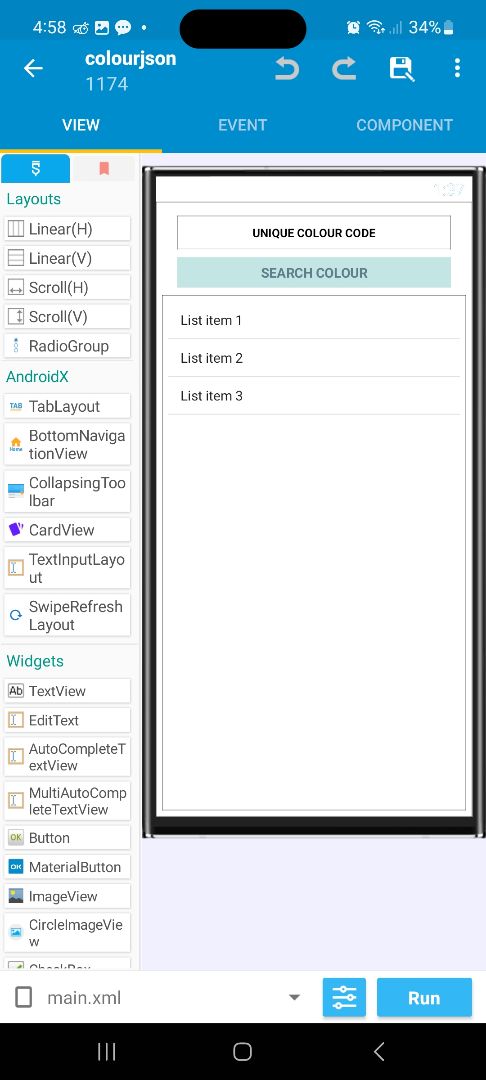Click the SEARCH COLOUR button in preview
Image resolution: width=486 pixels, height=1080 pixels.
tap(314, 273)
